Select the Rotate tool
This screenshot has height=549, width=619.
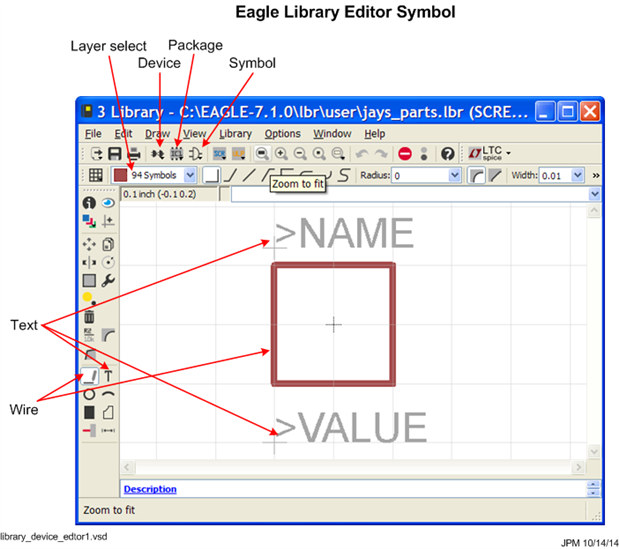(x=108, y=262)
